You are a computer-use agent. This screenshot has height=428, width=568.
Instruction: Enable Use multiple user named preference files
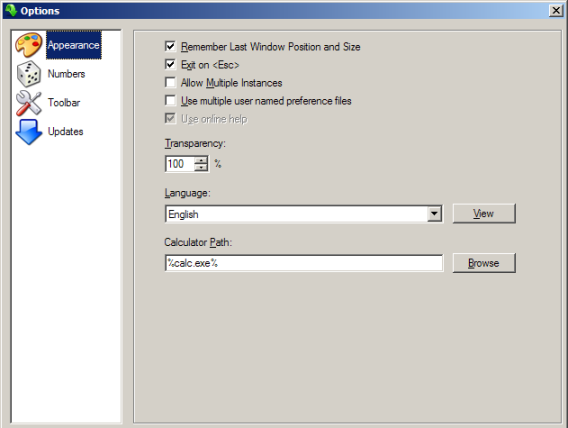point(170,100)
